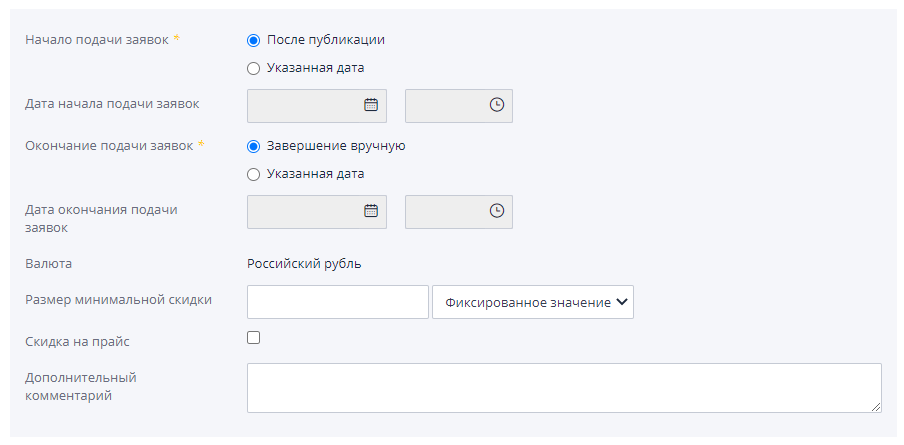Choose 'Указанная дата' under Окончание подачи заявок

253,174
